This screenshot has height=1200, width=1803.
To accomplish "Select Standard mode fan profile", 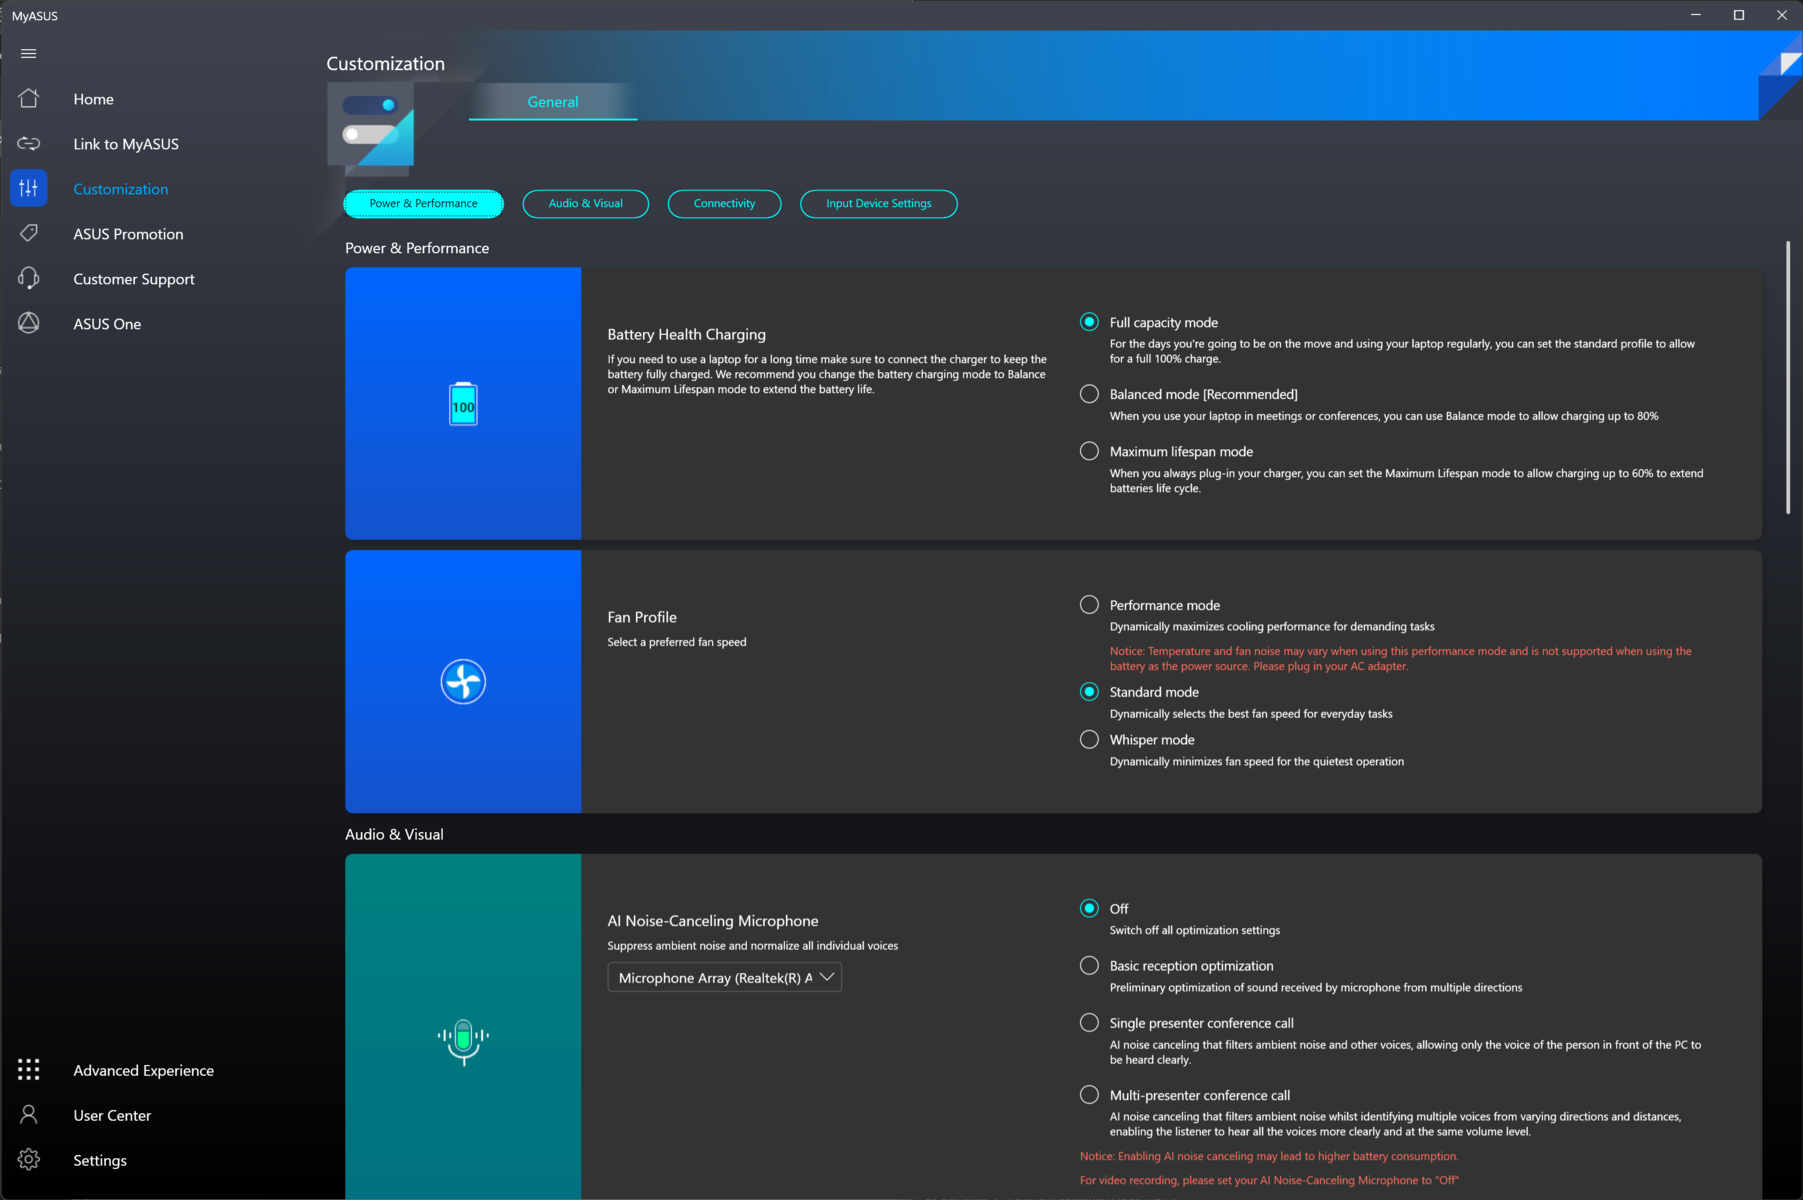I will tap(1089, 692).
